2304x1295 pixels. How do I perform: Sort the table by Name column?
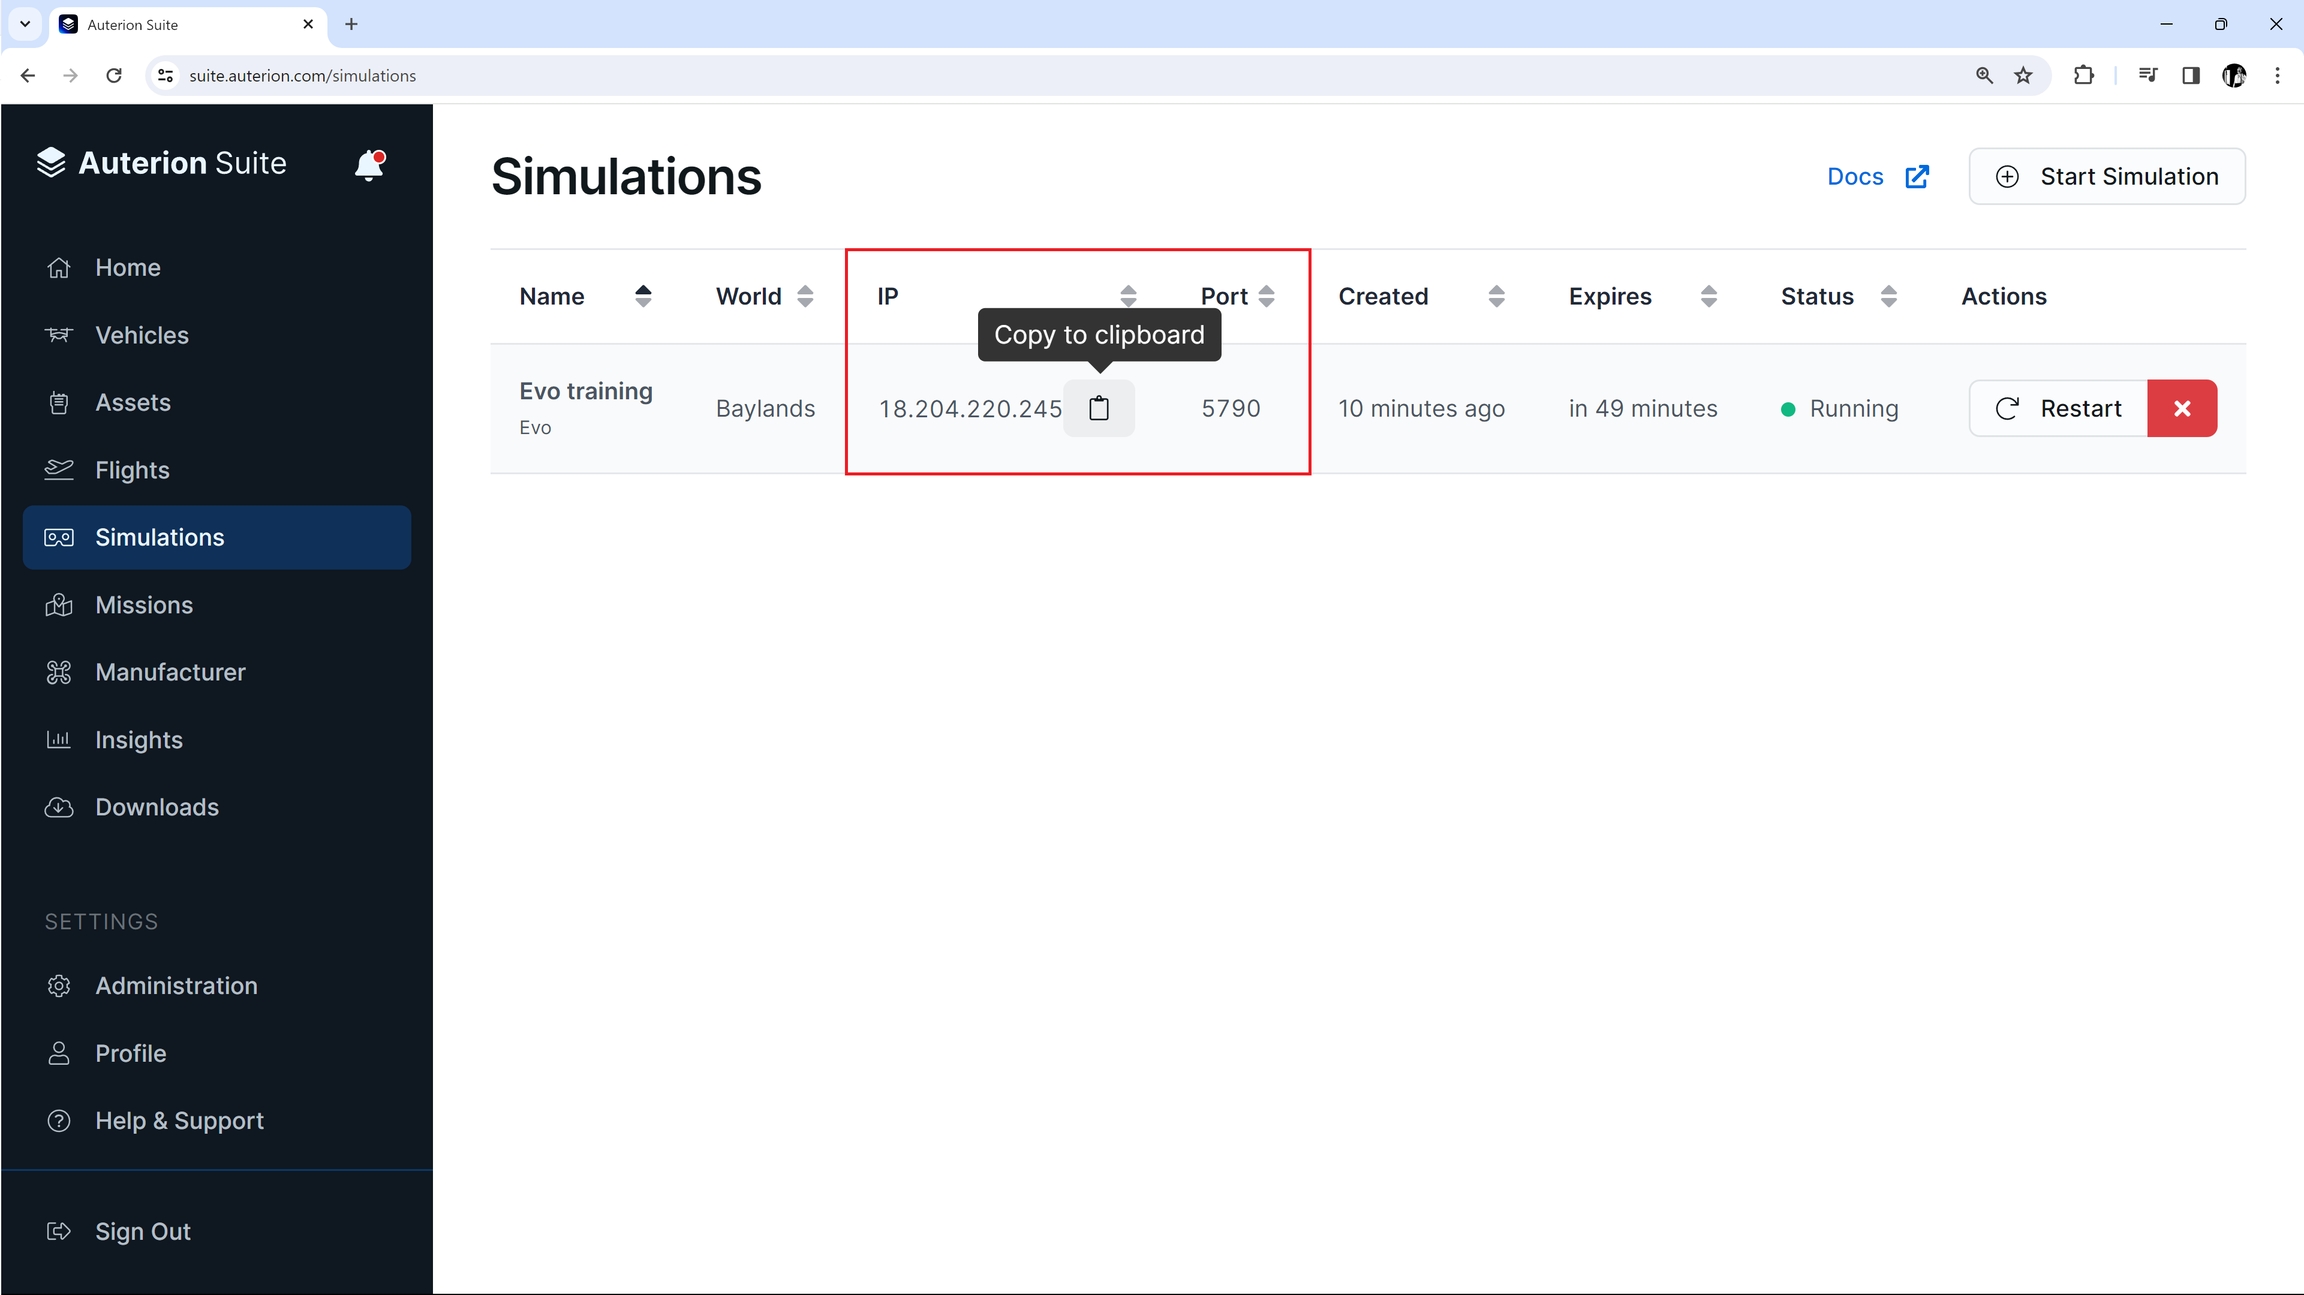coord(643,296)
